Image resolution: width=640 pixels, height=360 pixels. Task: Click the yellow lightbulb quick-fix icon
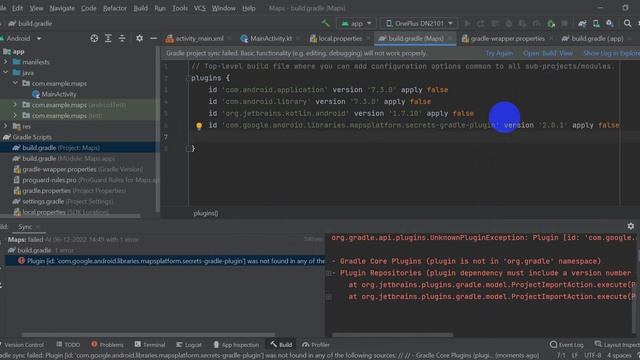(199, 126)
